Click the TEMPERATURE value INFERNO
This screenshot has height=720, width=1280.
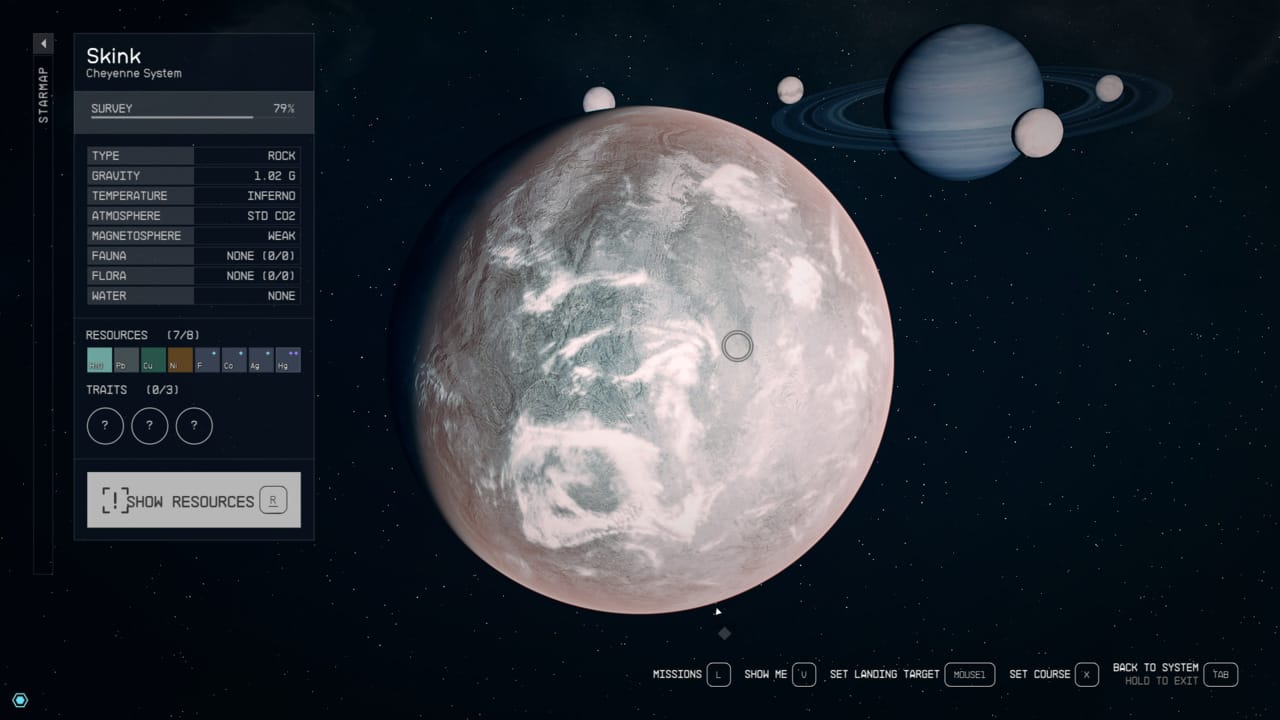tap(271, 196)
